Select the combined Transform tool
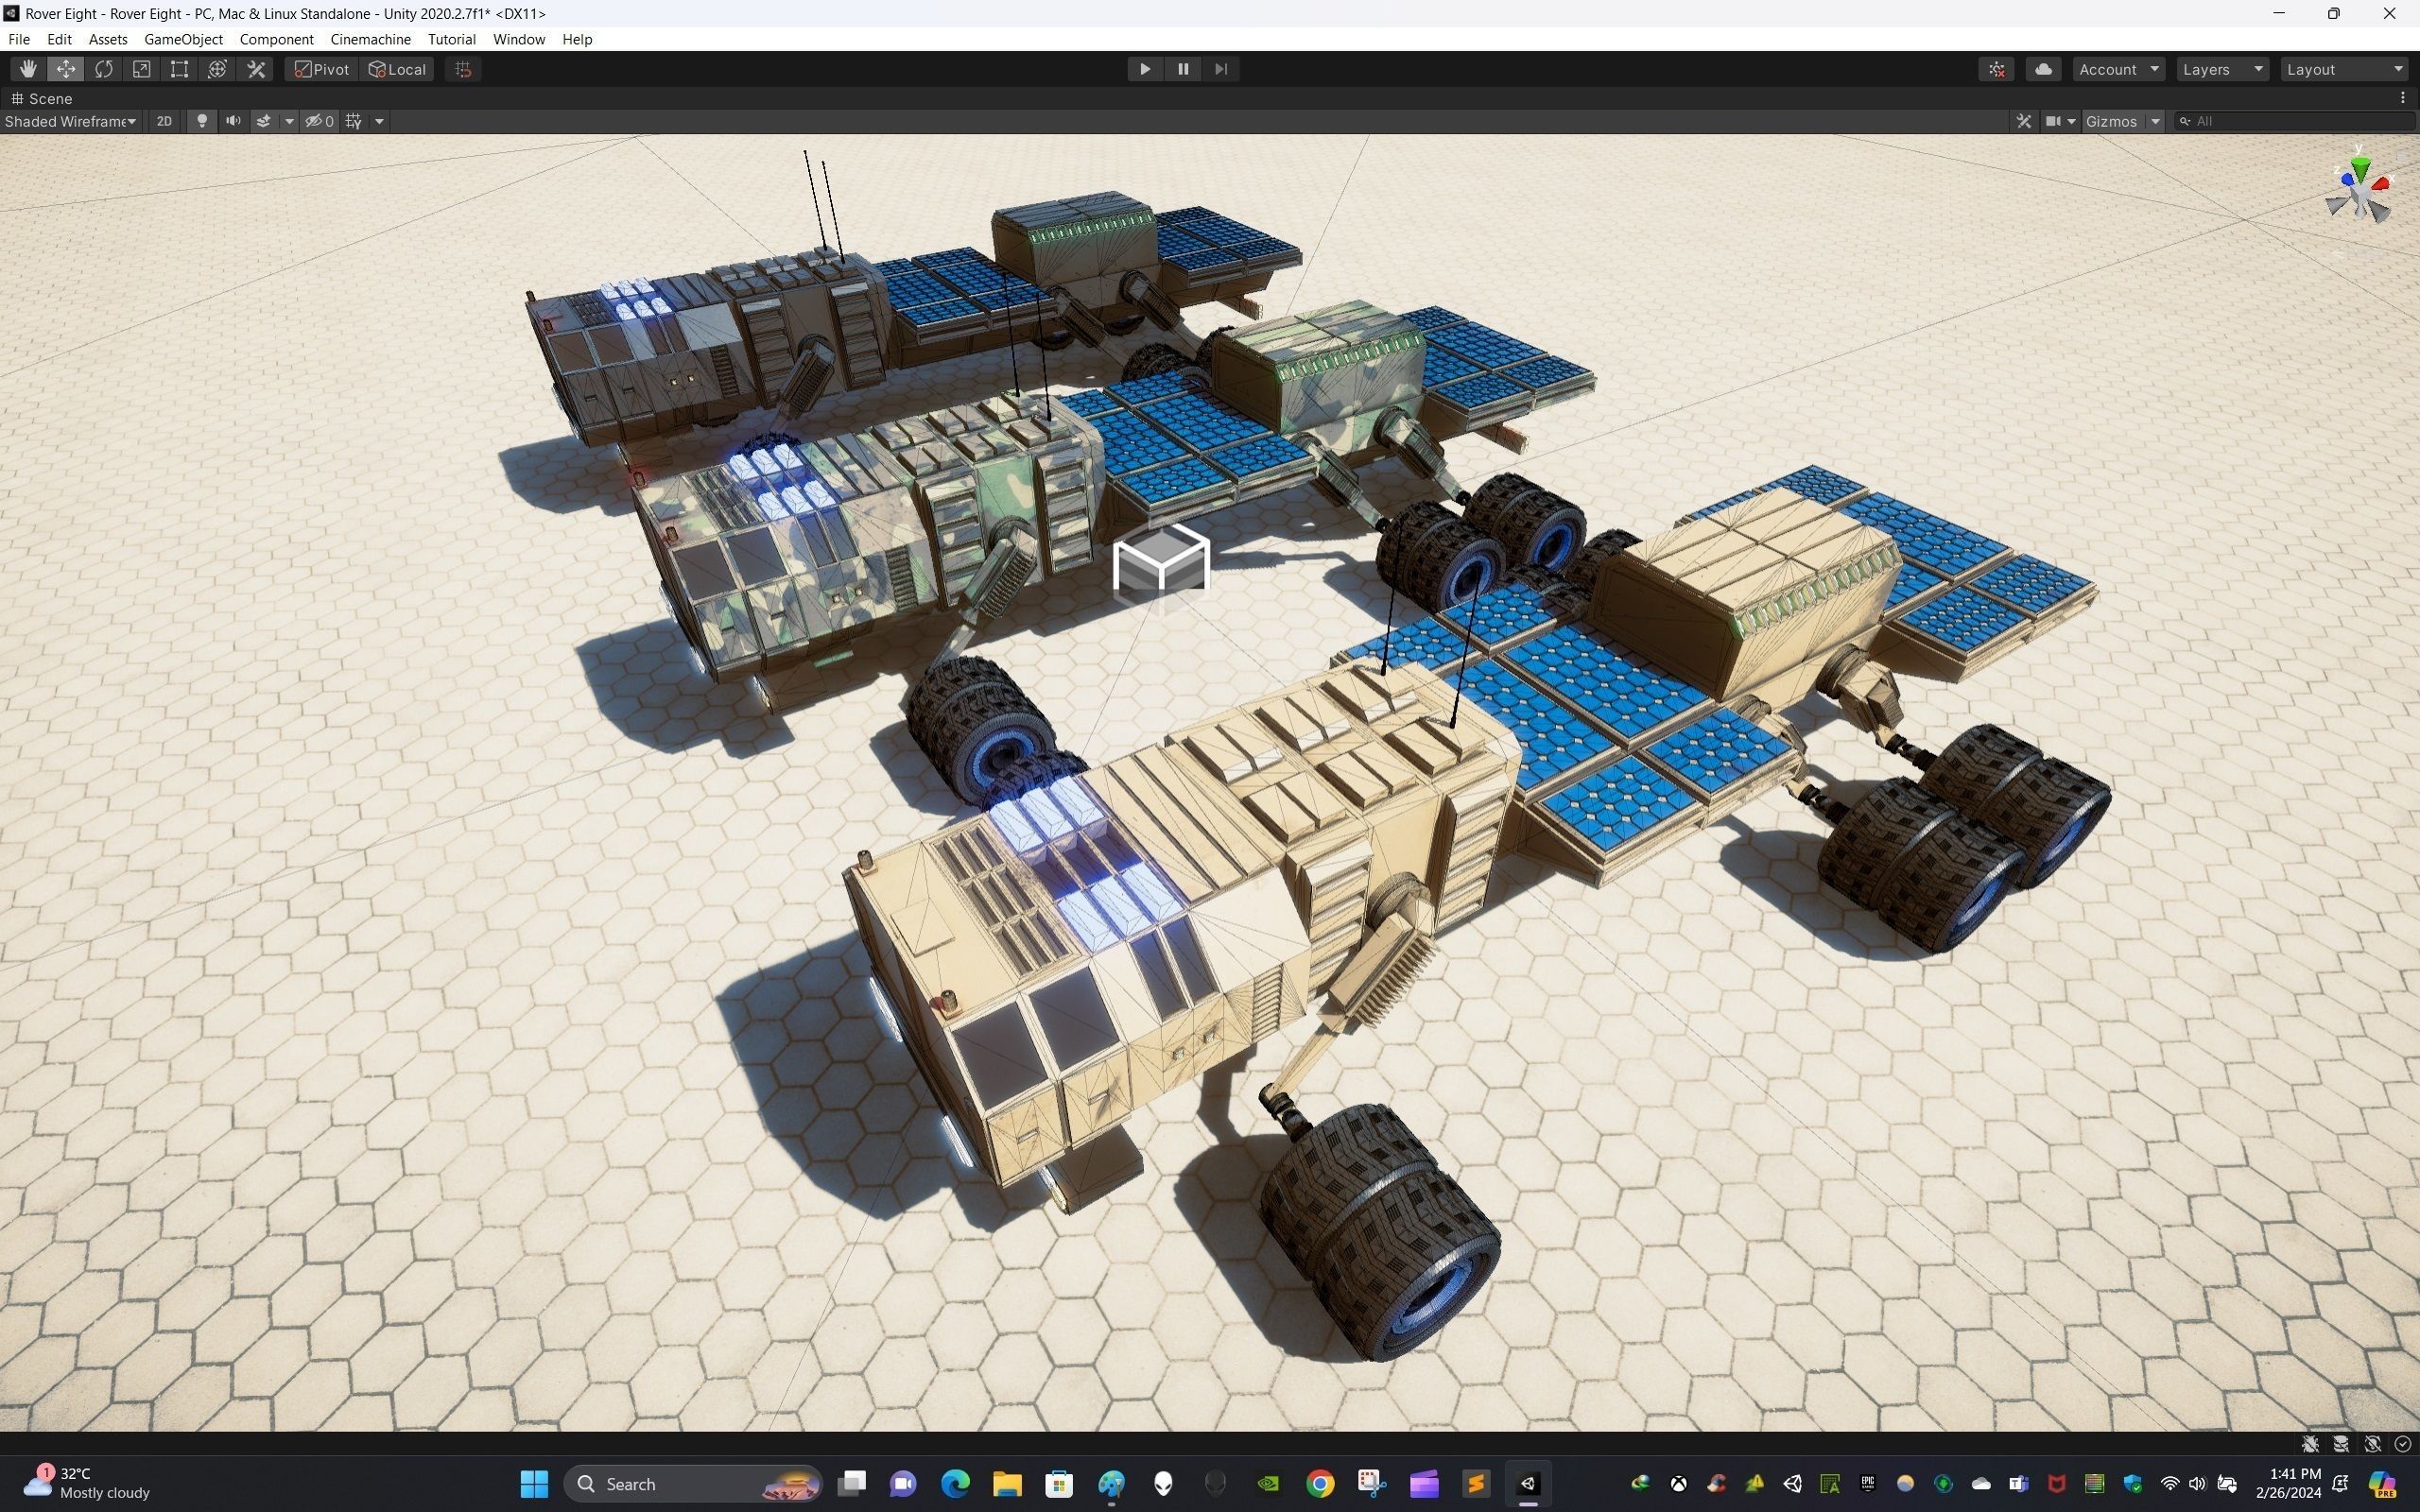Image resolution: width=2420 pixels, height=1512 pixels. 218,69
